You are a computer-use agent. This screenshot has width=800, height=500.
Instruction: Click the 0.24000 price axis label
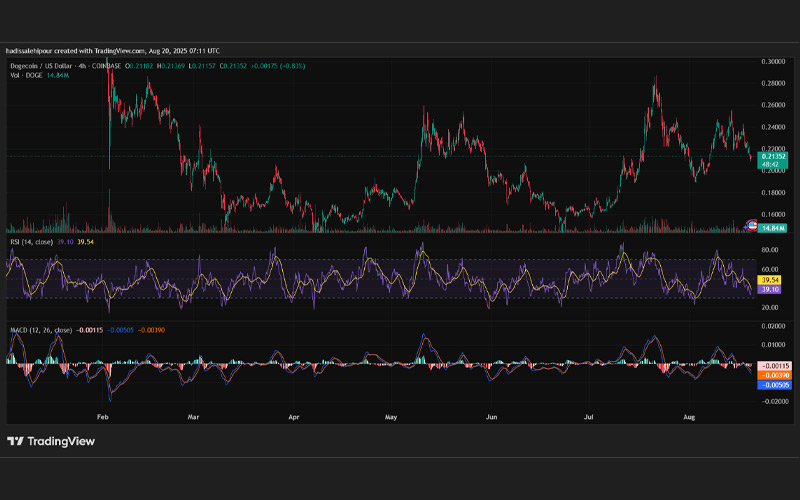click(x=773, y=127)
